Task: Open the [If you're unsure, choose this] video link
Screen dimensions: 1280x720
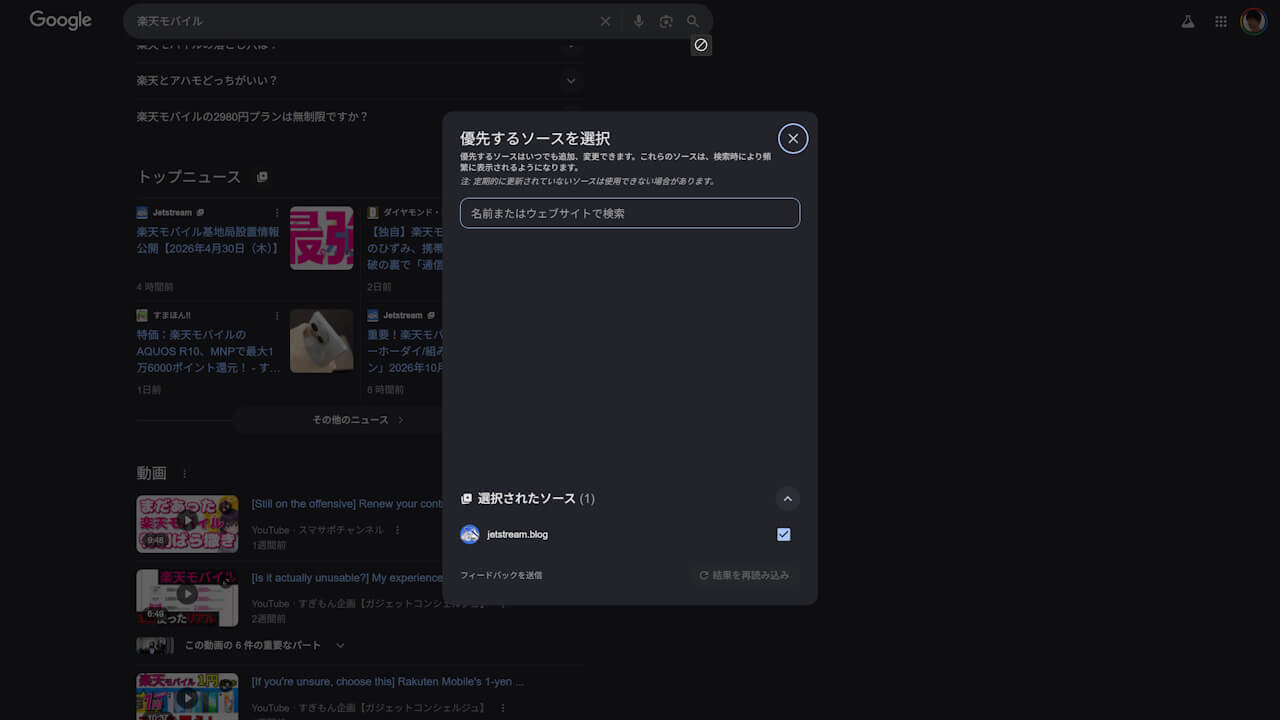Action: (x=387, y=682)
